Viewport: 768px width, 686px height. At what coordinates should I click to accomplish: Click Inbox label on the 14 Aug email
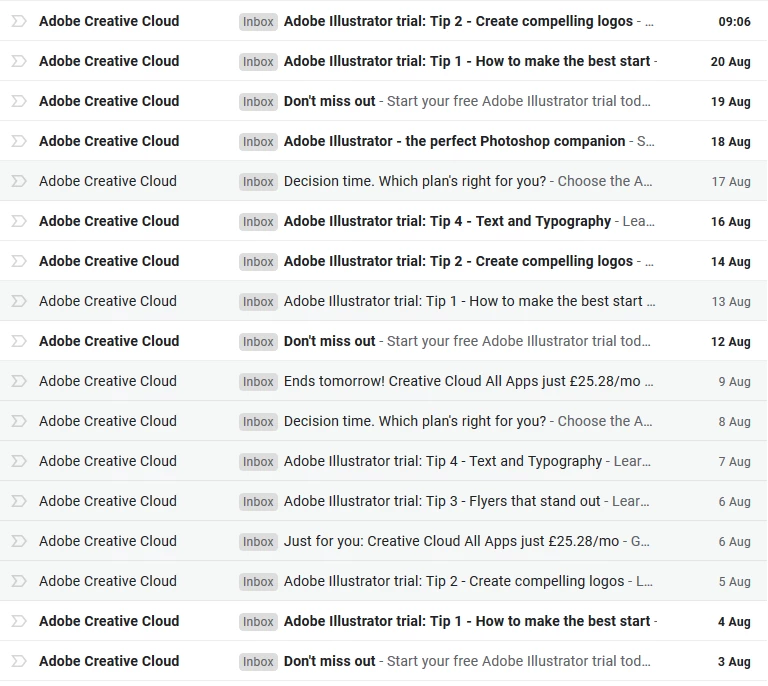click(x=258, y=261)
